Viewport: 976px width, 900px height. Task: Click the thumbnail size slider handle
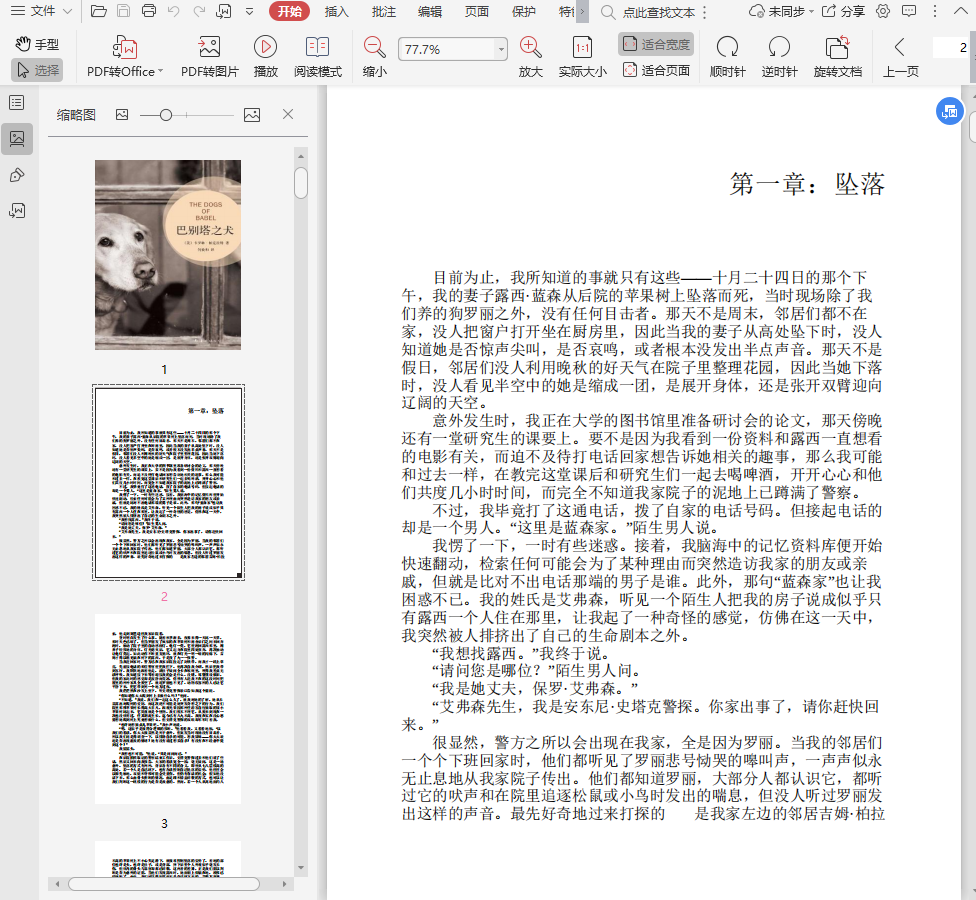[166, 115]
